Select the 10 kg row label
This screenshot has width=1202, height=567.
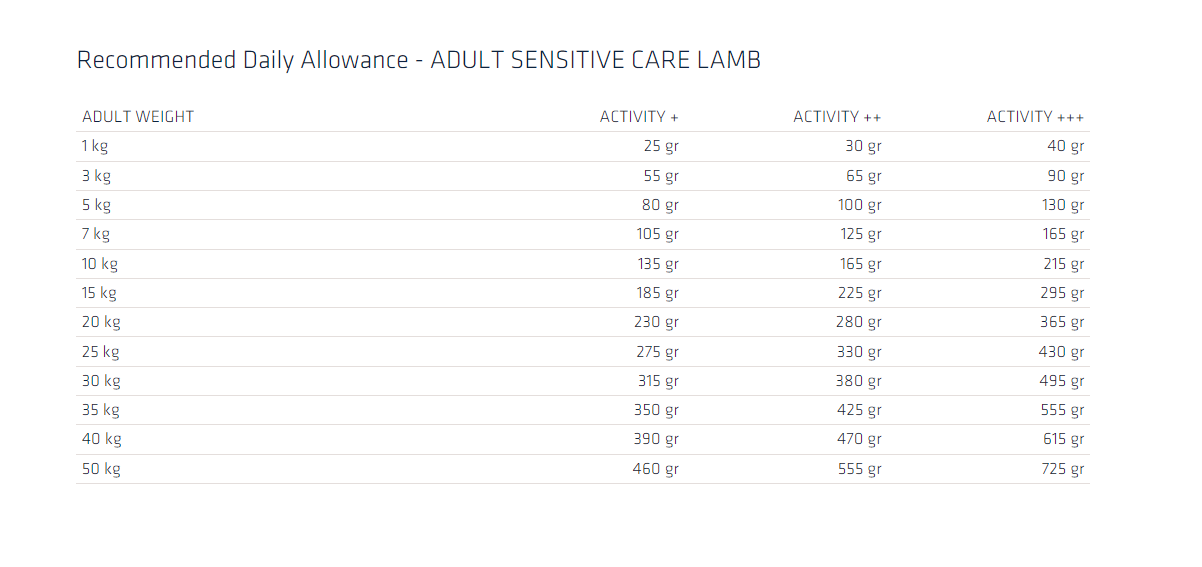point(100,264)
